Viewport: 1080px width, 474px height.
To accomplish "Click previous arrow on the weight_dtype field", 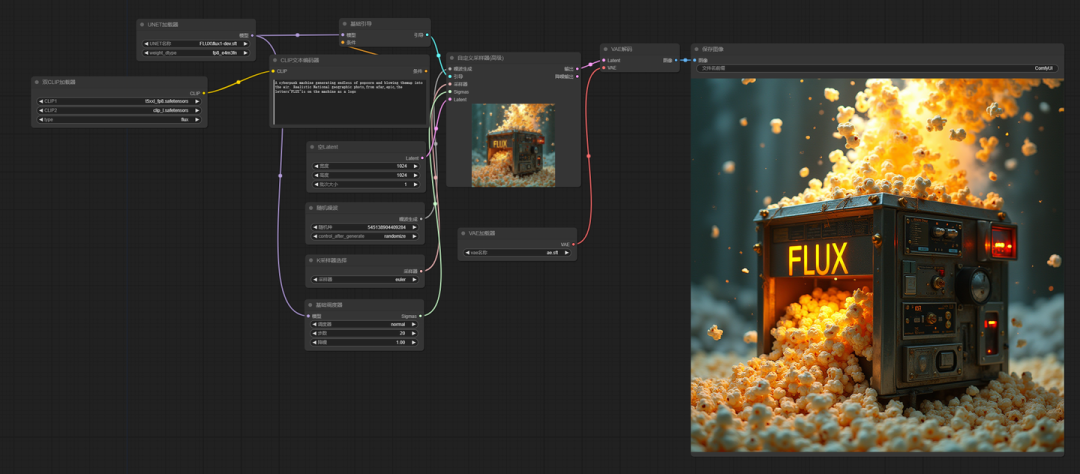I will [145, 52].
